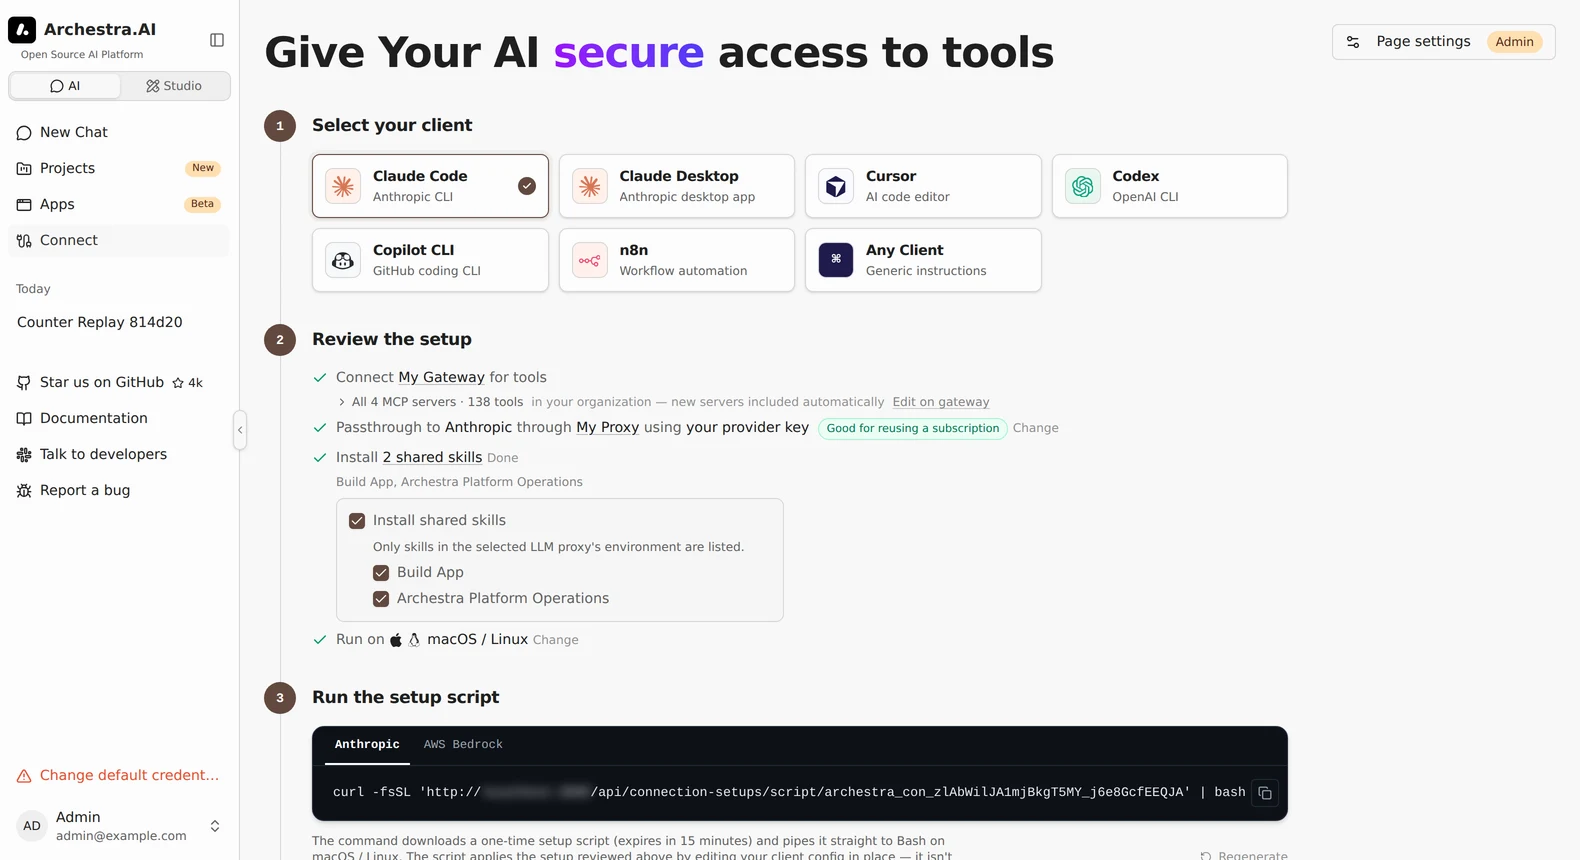The image size is (1580, 860).
Task: Copy the curl setup command
Action: pyautogui.click(x=1265, y=793)
